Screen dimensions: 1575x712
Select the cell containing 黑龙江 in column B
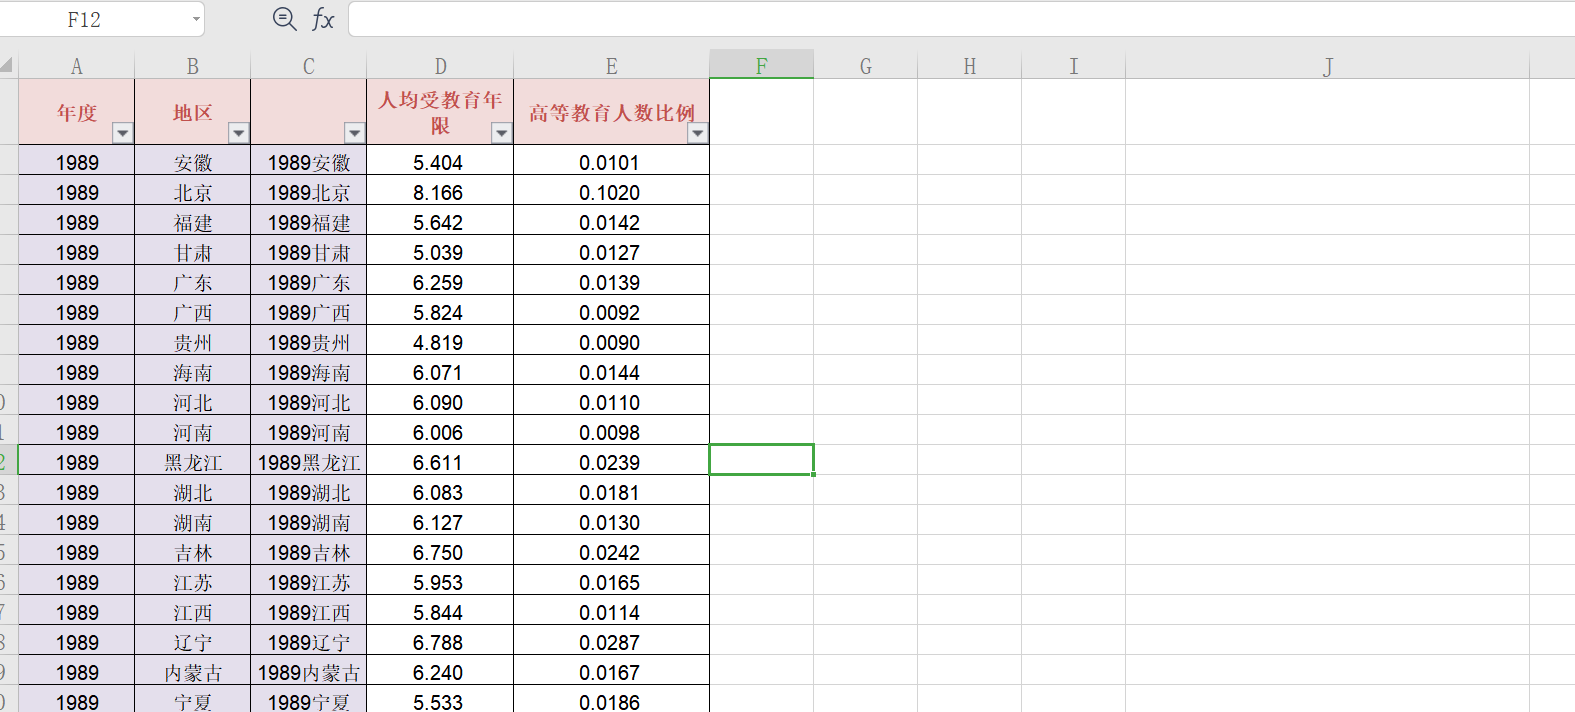coord(193,462)
